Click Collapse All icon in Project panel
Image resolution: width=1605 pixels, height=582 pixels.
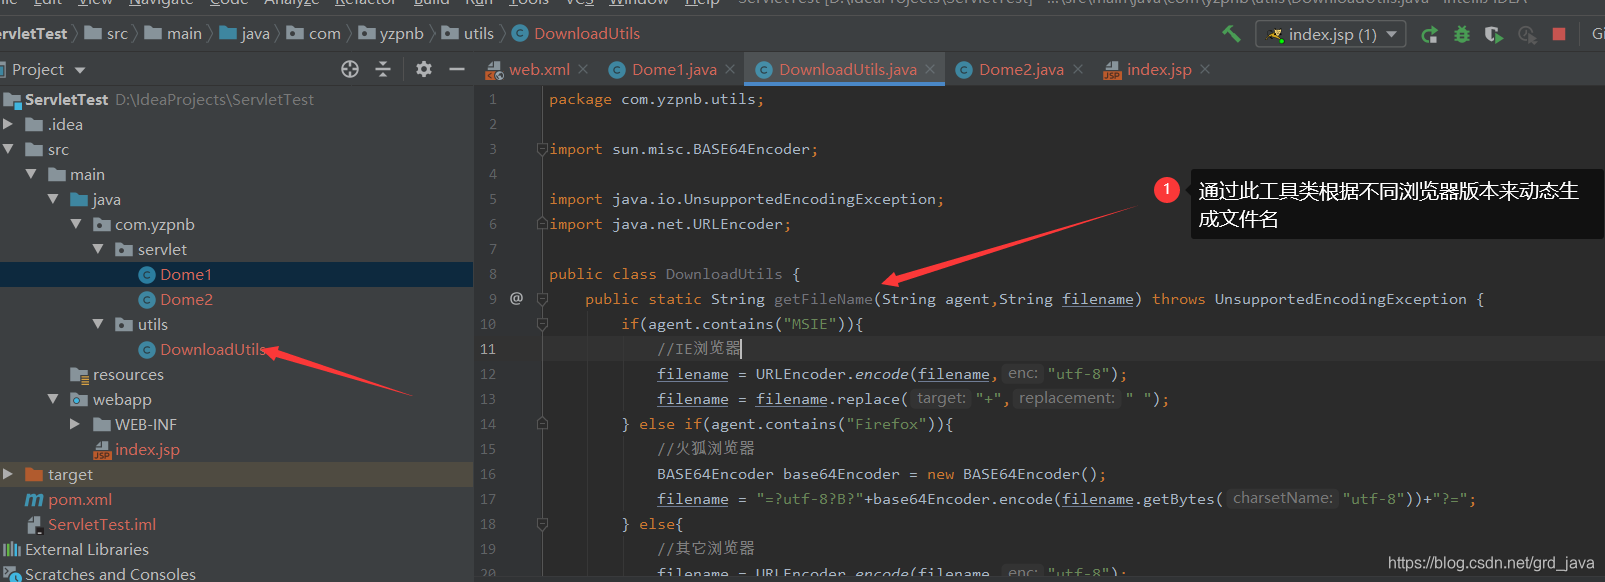click(x=383, y=69)
